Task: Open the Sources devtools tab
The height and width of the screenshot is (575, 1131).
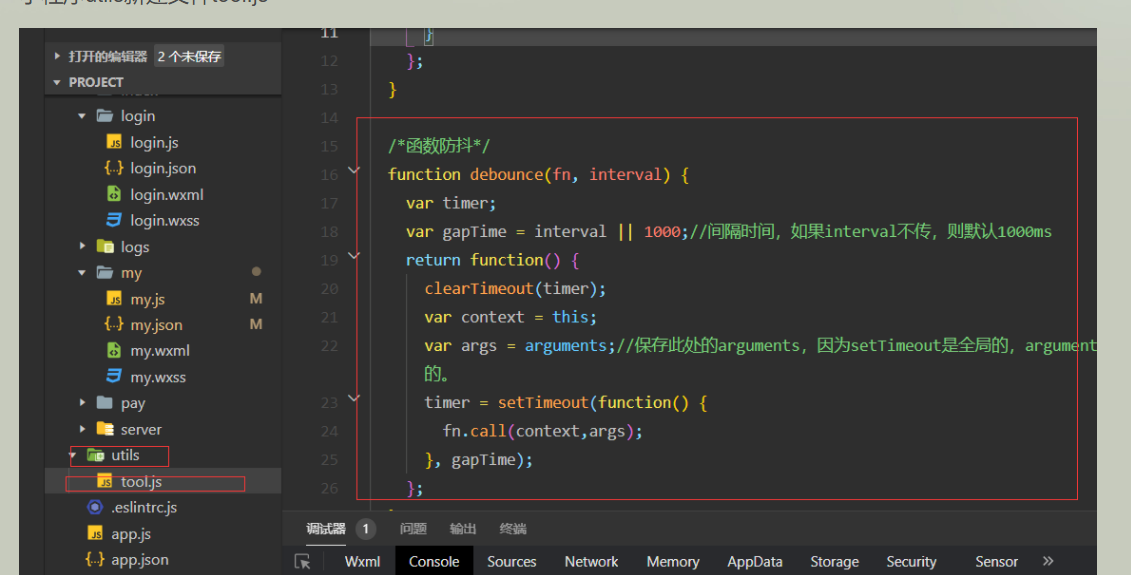Action: click(x=511, y=561)
